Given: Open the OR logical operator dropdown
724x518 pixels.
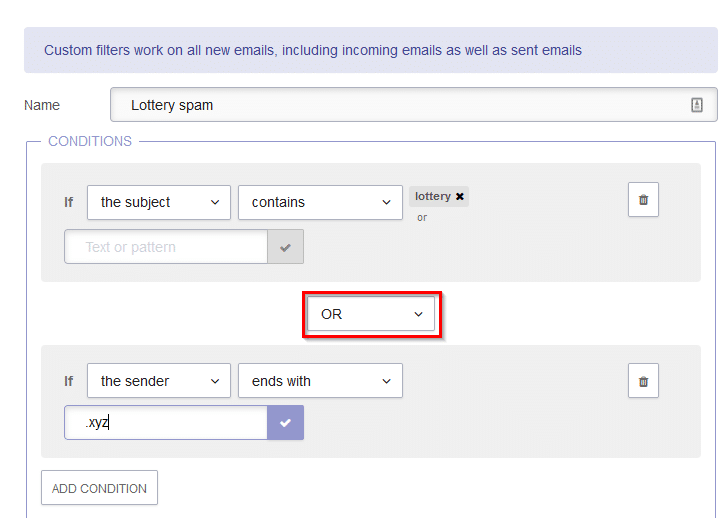Looking at the screenshot, I should pos(371,314).
